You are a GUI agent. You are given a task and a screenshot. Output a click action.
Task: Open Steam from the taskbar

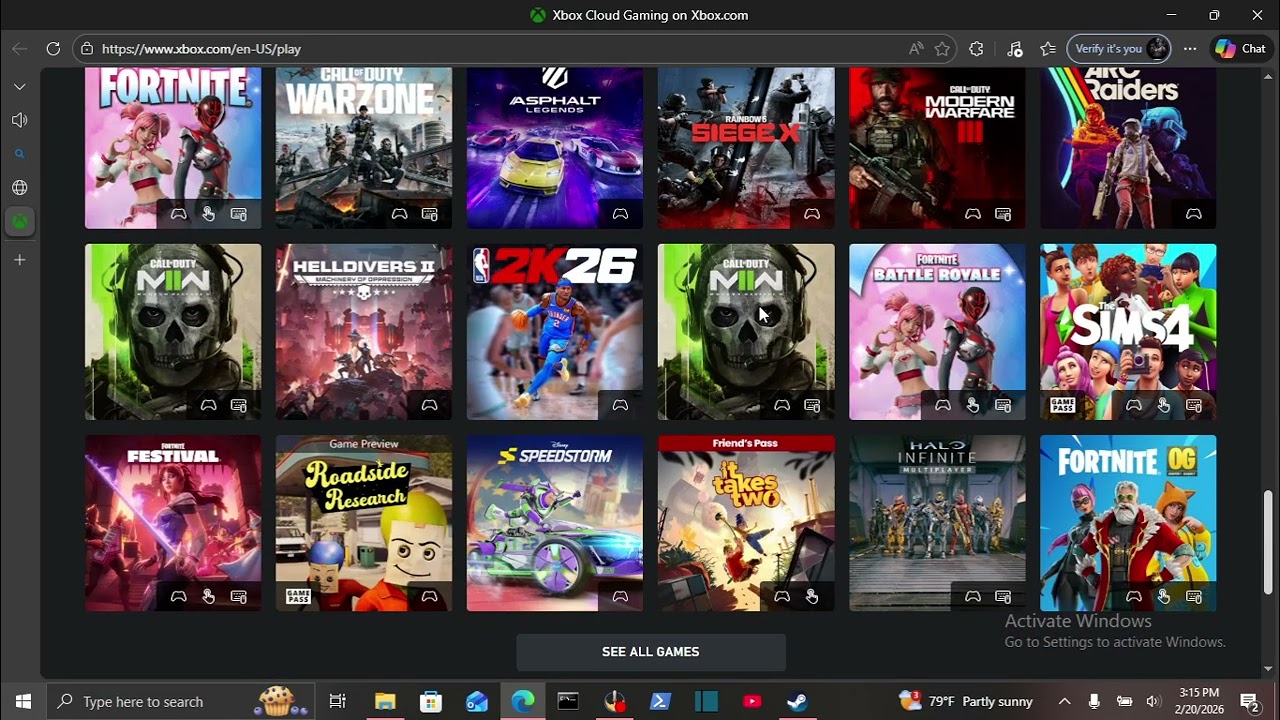[797, 701]
